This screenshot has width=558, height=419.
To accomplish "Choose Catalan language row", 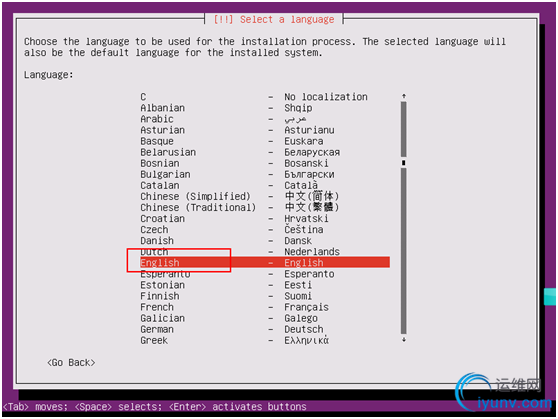I will [265, 185].
